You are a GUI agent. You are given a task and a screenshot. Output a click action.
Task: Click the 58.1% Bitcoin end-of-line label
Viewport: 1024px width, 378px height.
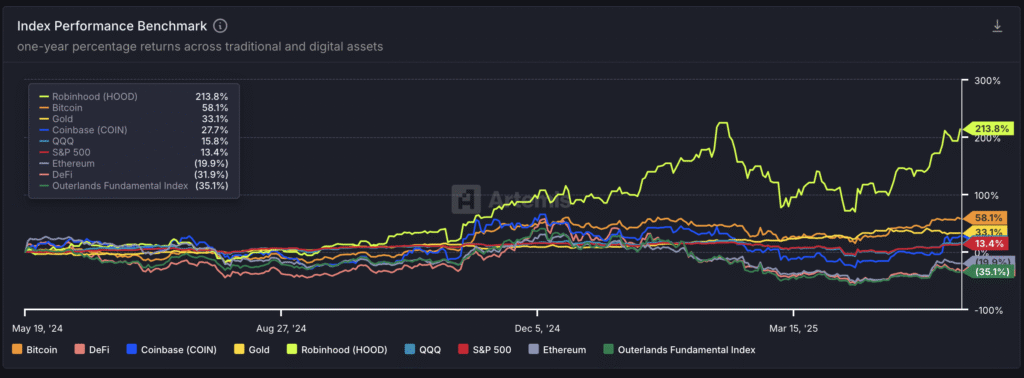(x=986, y=217)
